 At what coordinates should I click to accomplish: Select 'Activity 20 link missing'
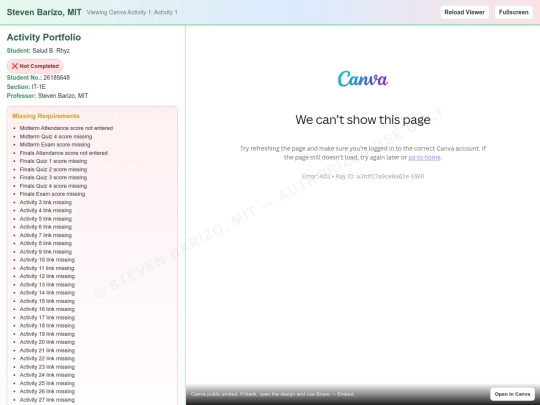pos(47,342)
